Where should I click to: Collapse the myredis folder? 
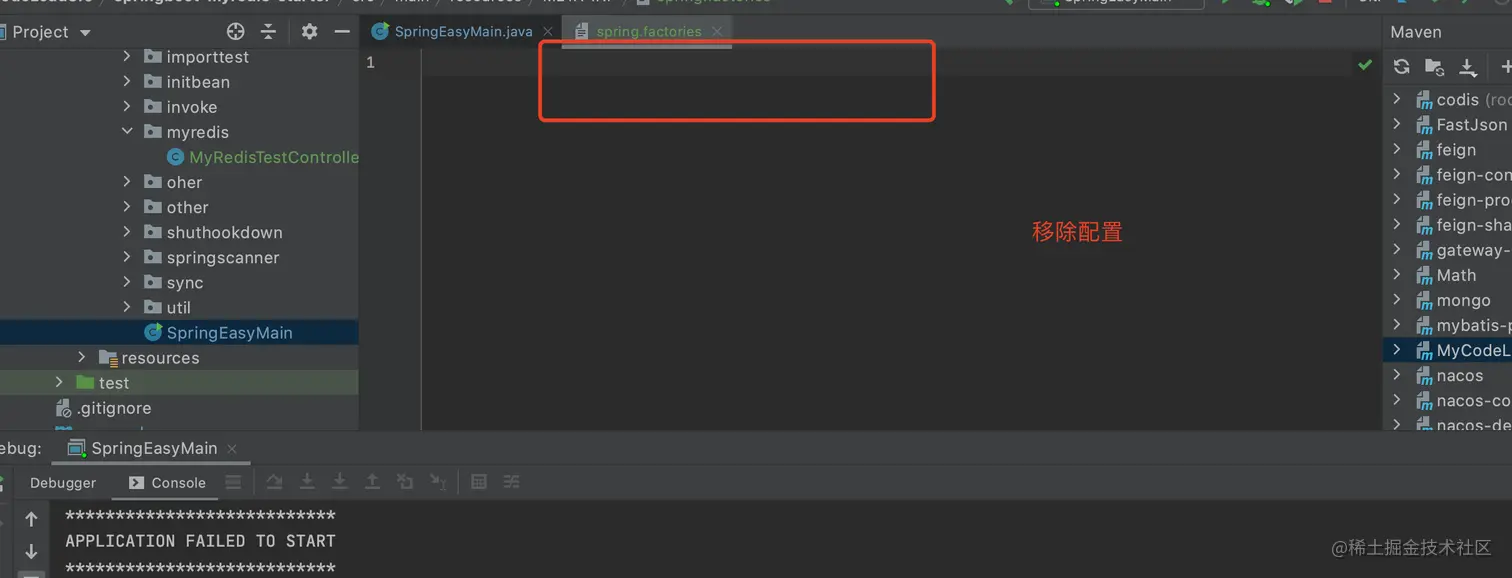127,132
